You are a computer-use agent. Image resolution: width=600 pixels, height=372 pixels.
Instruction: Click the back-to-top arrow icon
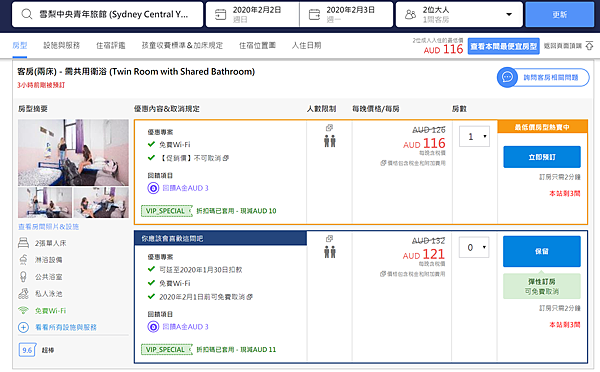coord(590,46)
